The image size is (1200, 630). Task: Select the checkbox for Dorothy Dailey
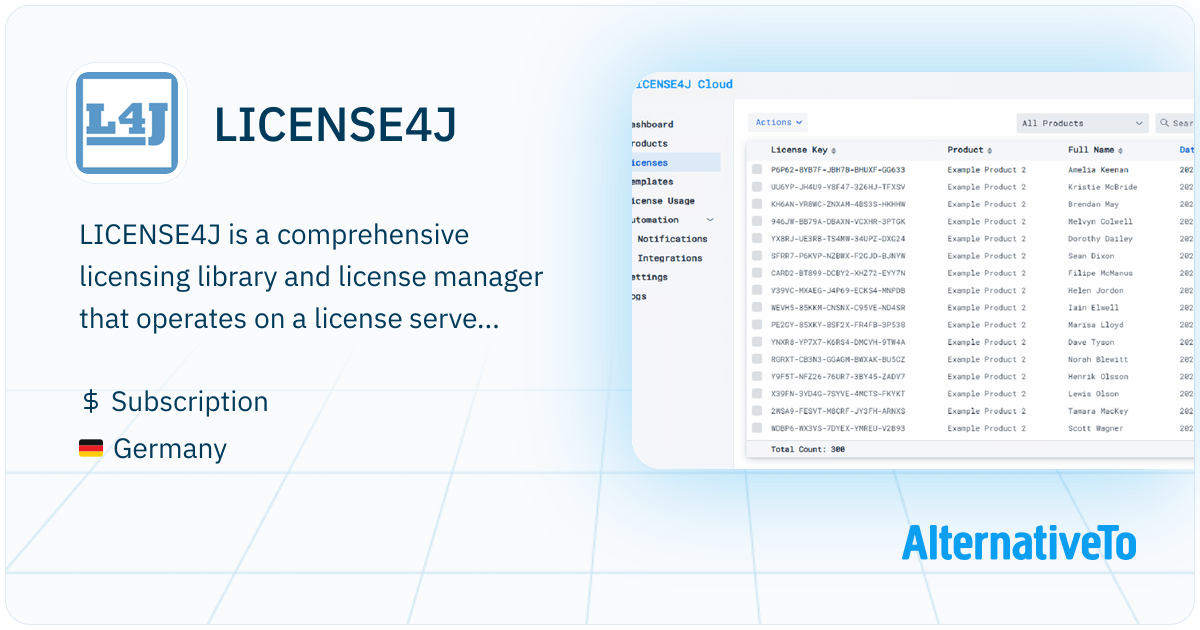tap(757, 239)
